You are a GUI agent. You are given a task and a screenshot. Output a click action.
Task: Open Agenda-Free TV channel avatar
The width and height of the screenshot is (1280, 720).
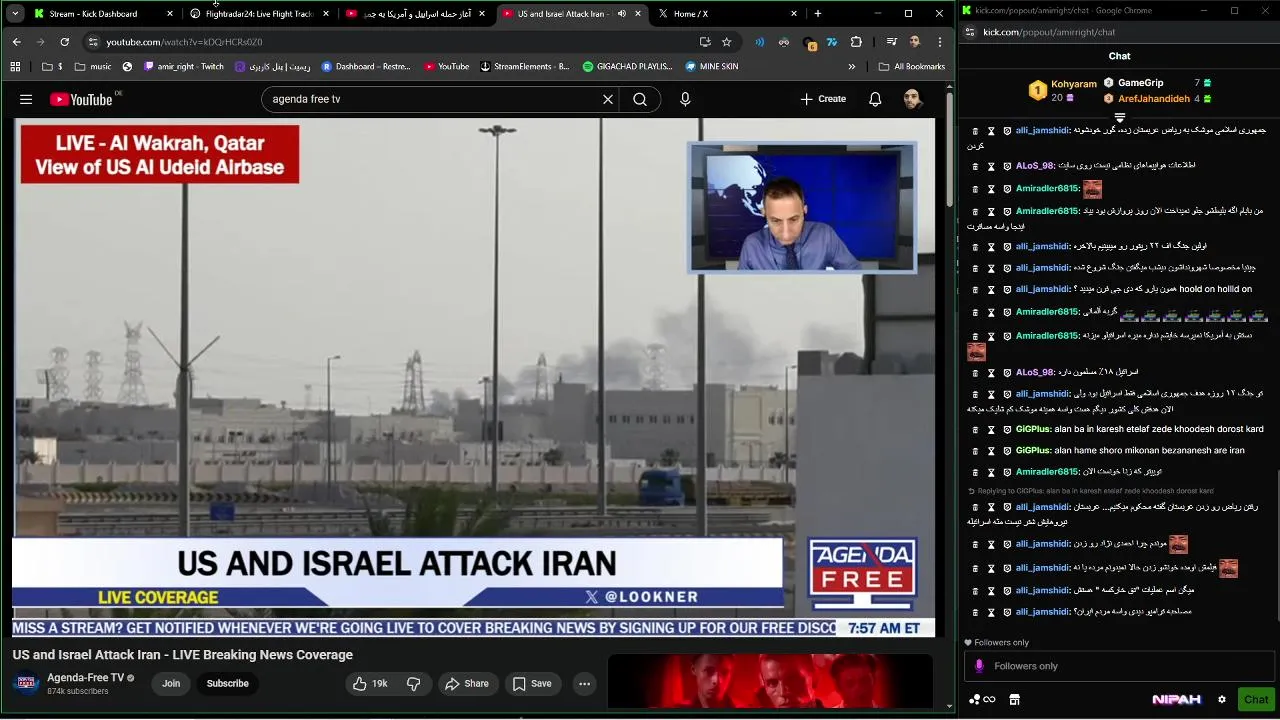[26, 683]
